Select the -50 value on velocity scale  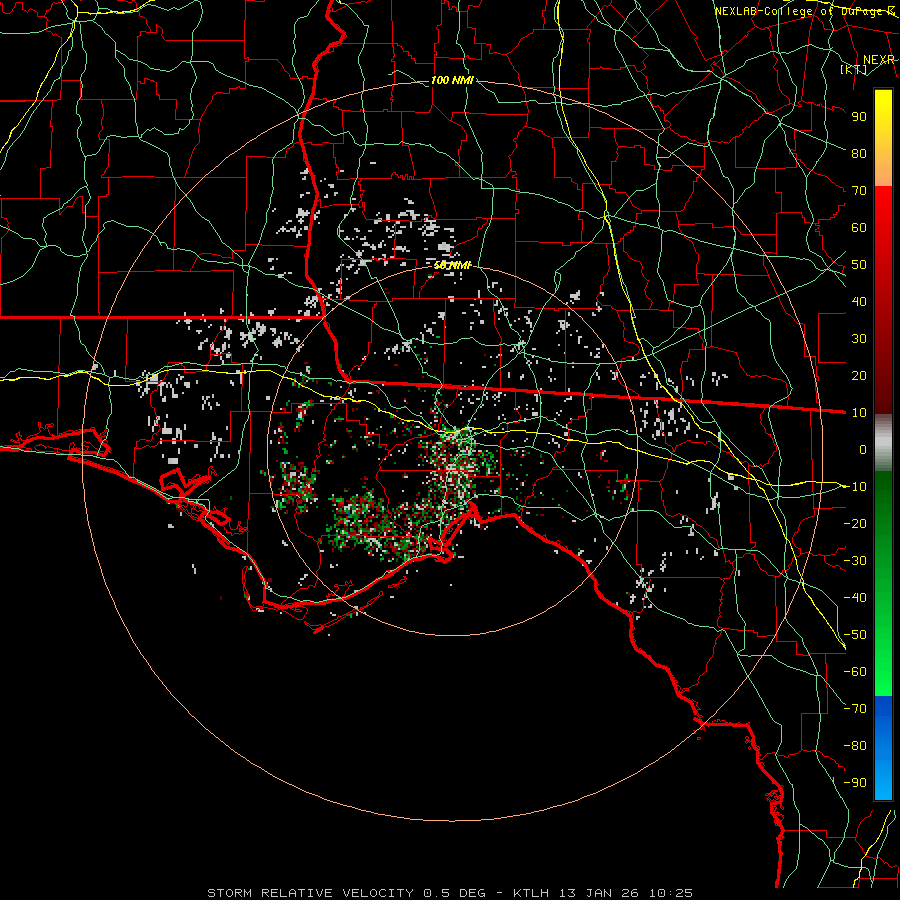click(x=855, y=635)
